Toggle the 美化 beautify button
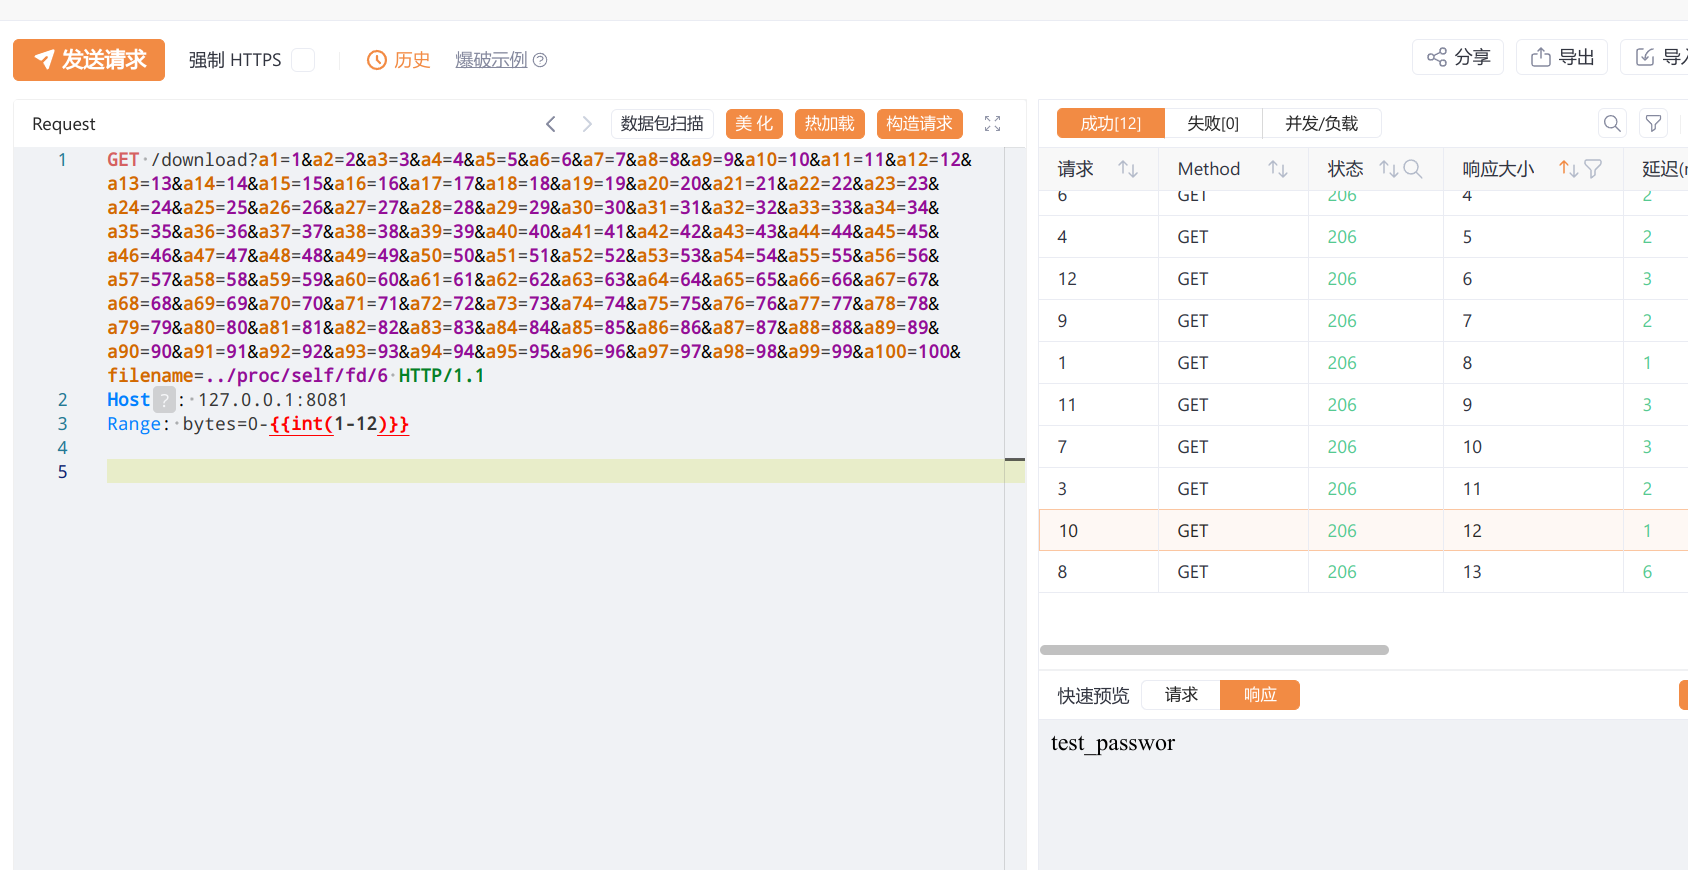Screen dimensions: 1688x870 coord(754,124)
